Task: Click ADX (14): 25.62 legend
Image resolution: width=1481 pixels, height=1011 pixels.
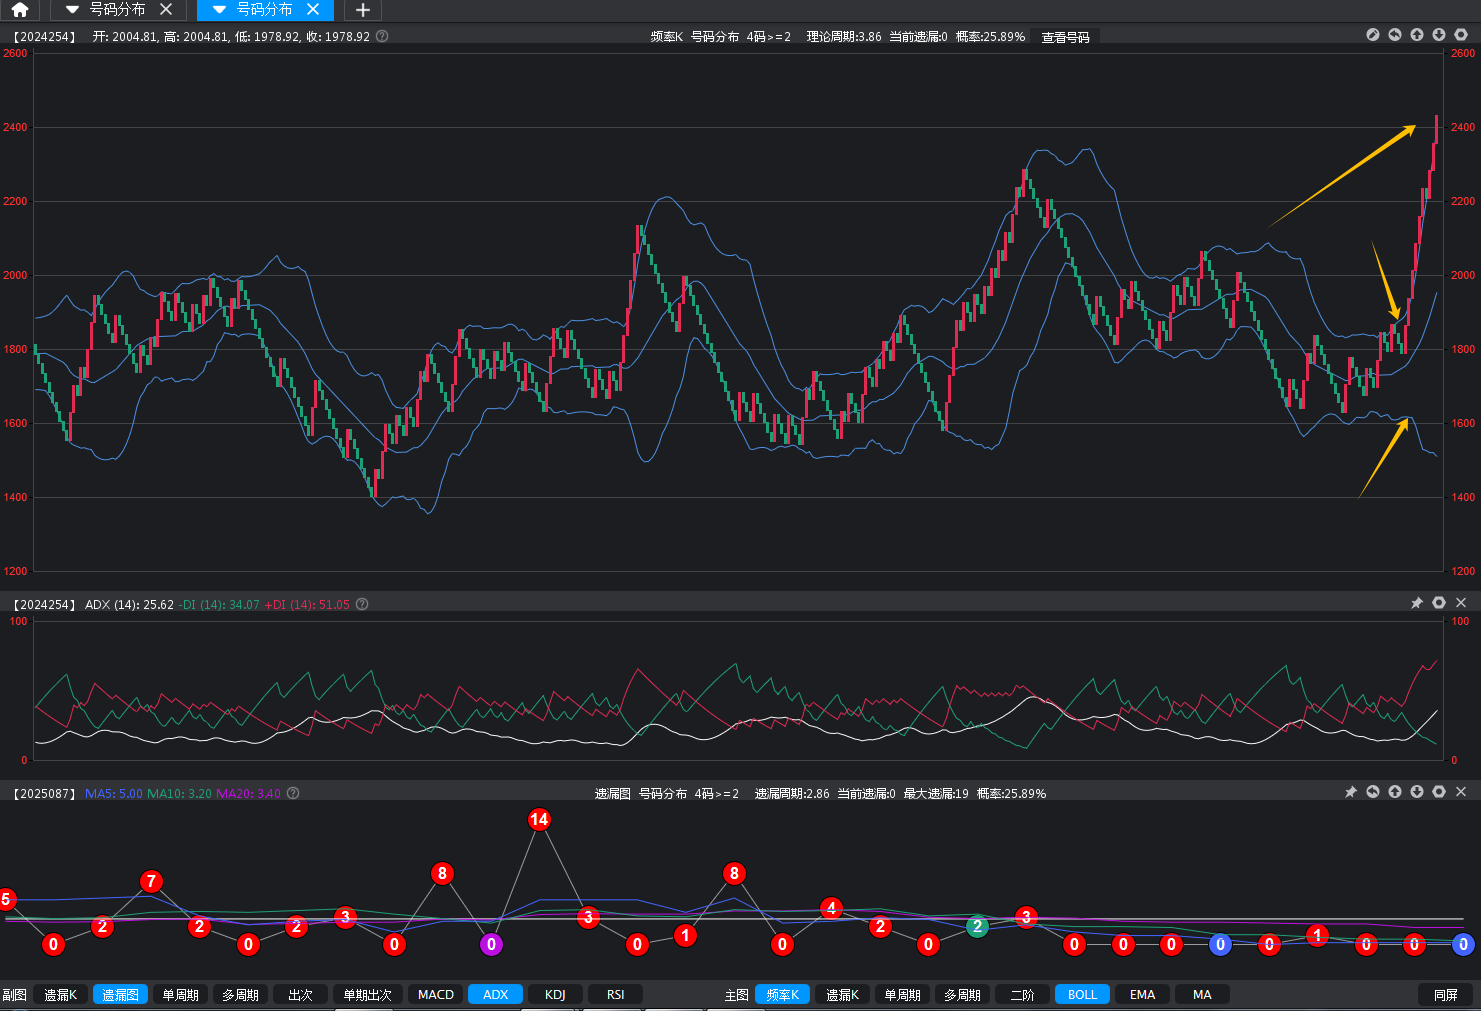Action: [129, 605]
